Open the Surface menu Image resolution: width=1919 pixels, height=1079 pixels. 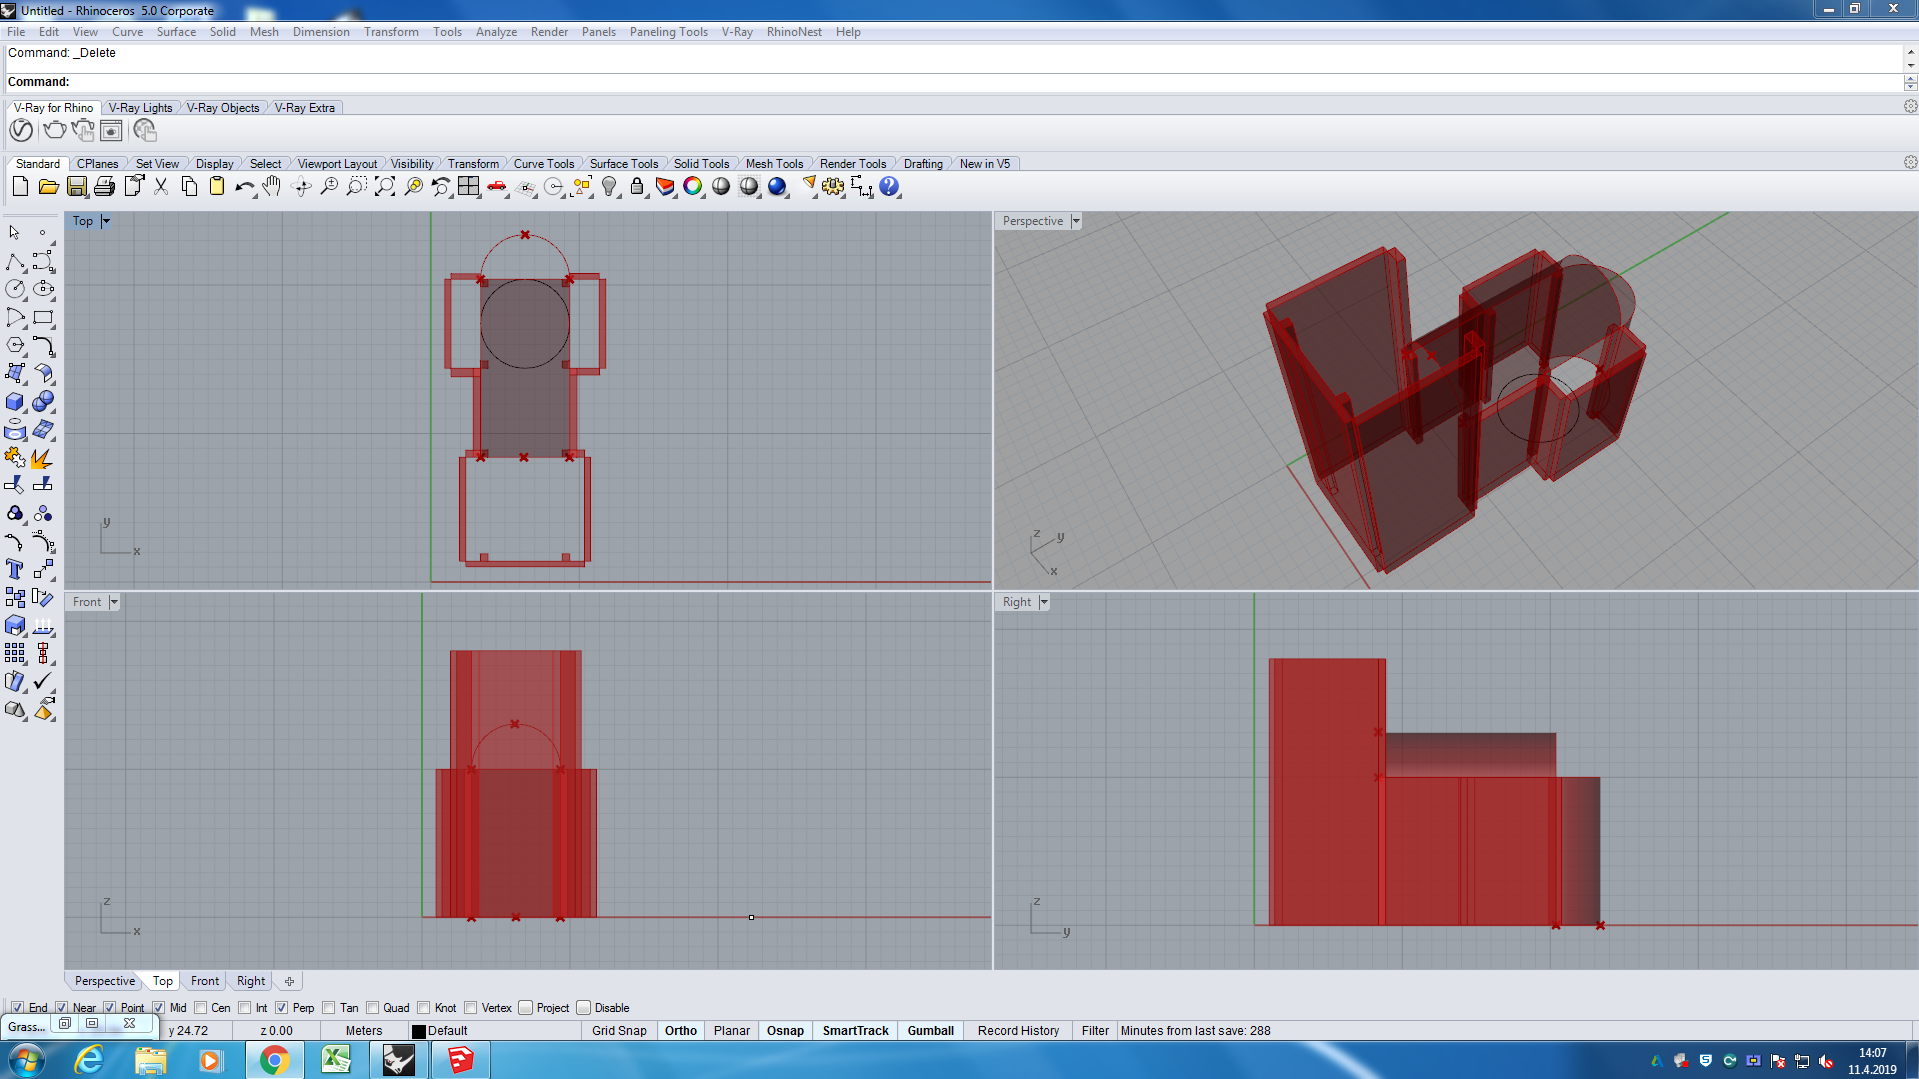point(176,32)
